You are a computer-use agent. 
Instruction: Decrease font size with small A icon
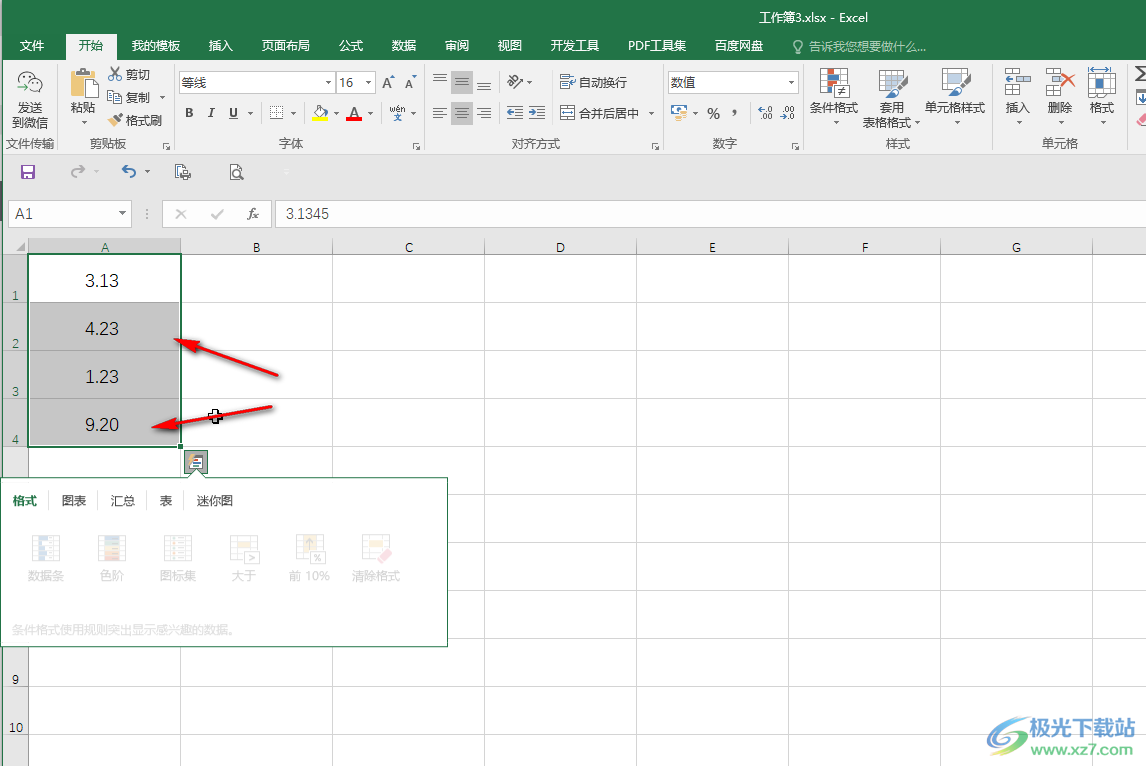point(410,83)
